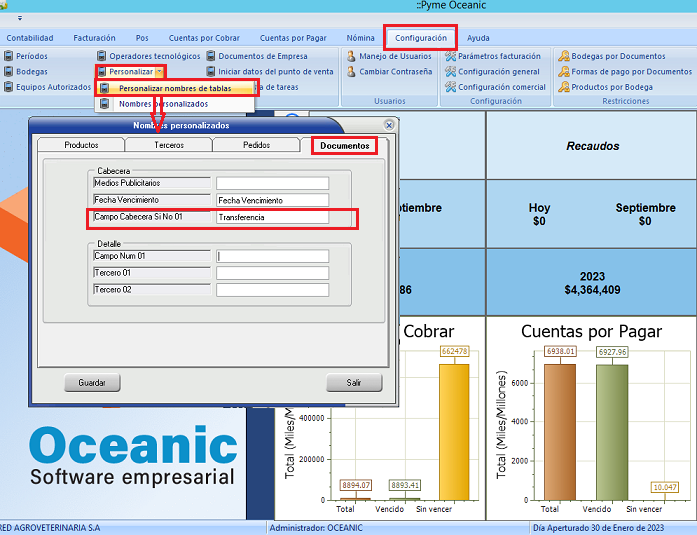
Task: Expand the Personalizar dropdown arrow
Action: pyautogui.click(x=160, y=72)
